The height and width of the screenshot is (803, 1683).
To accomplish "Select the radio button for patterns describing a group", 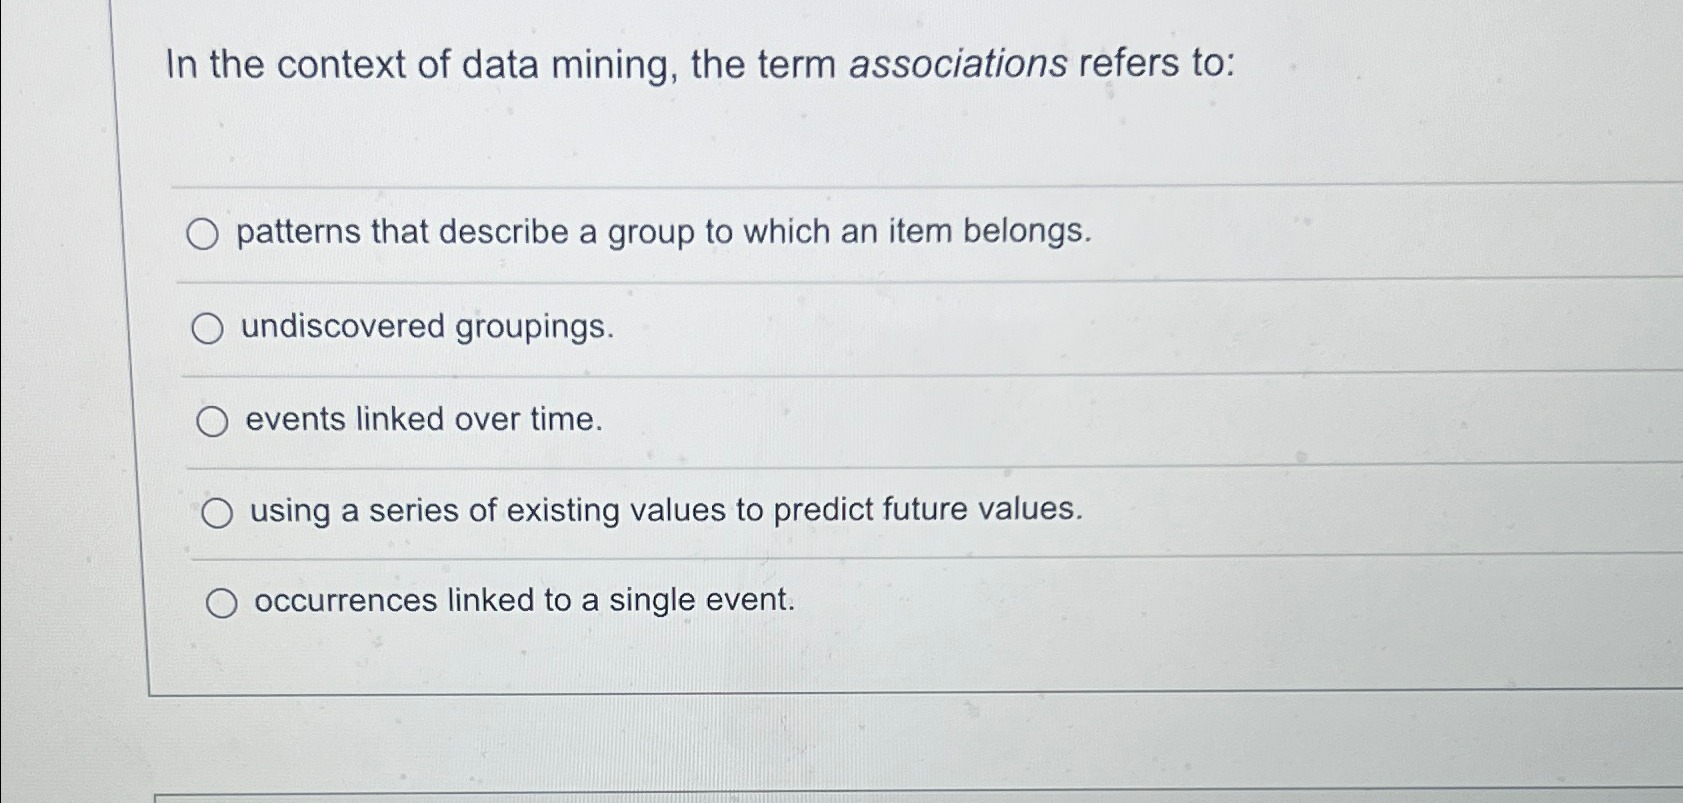I will click(202, 235).
